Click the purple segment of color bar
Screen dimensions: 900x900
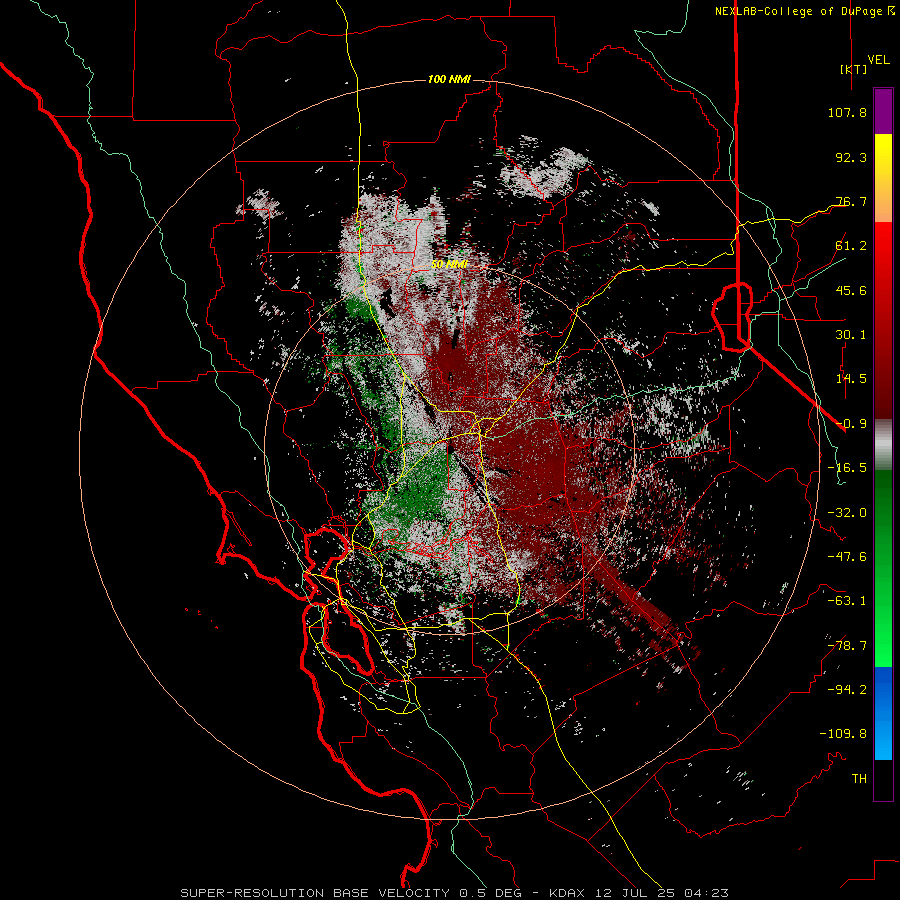[883, 112]
